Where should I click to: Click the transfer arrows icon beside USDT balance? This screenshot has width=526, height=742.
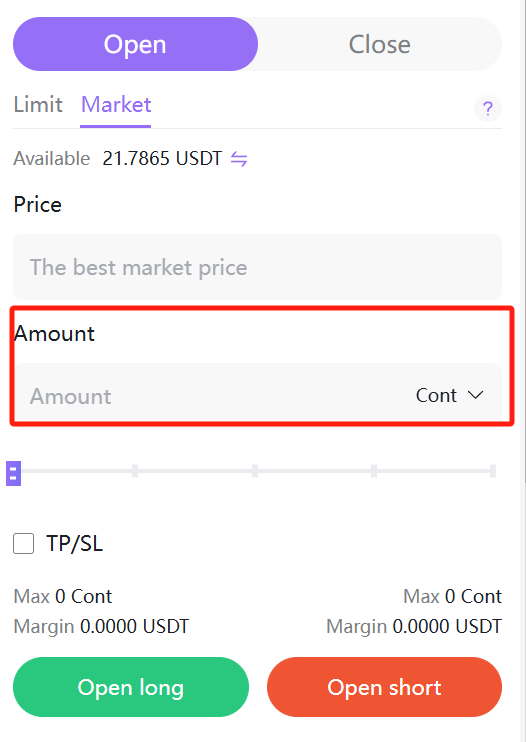[x=239, y=159]
